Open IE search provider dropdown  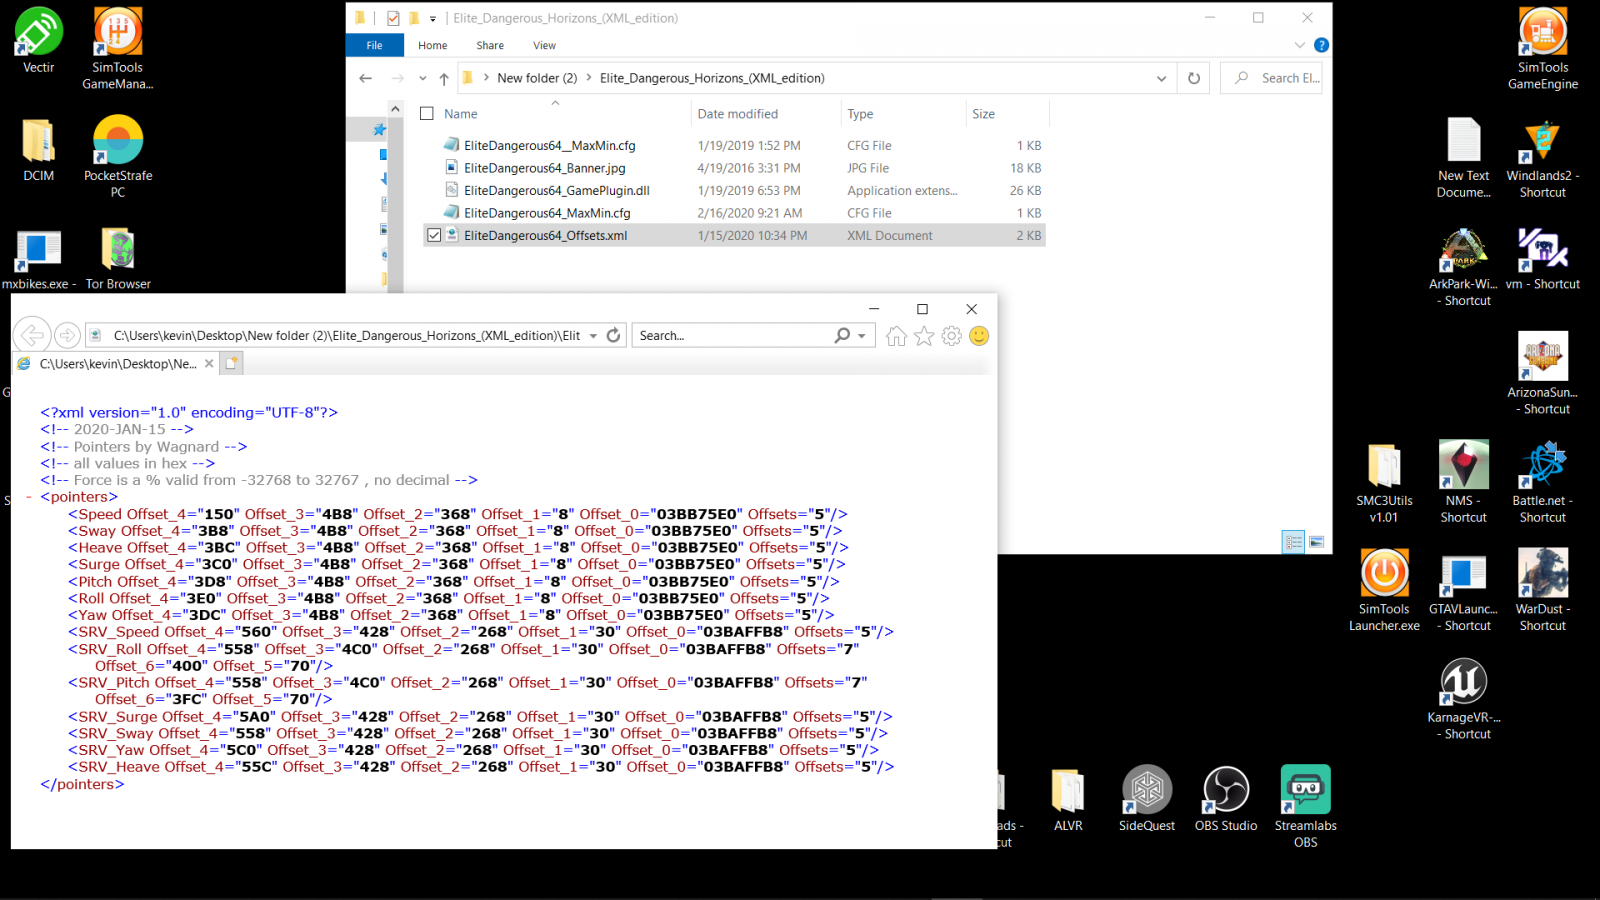point(862,336)
